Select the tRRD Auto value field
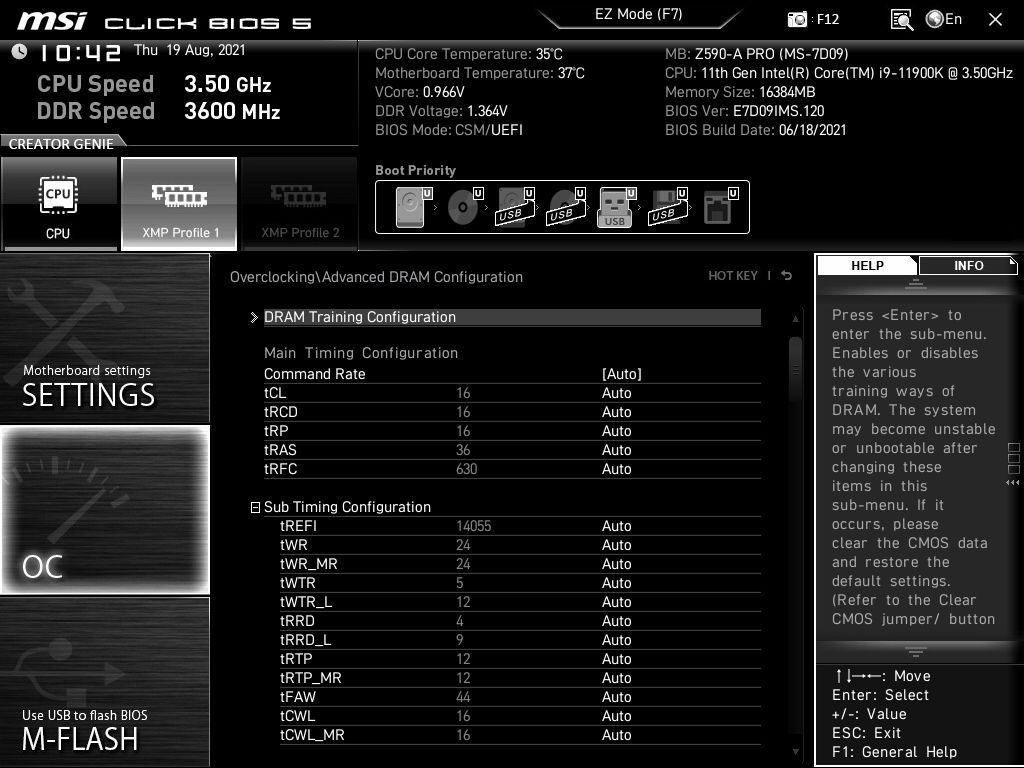The width and height of the screenshot is (1024, 768). tap(616, 621)
